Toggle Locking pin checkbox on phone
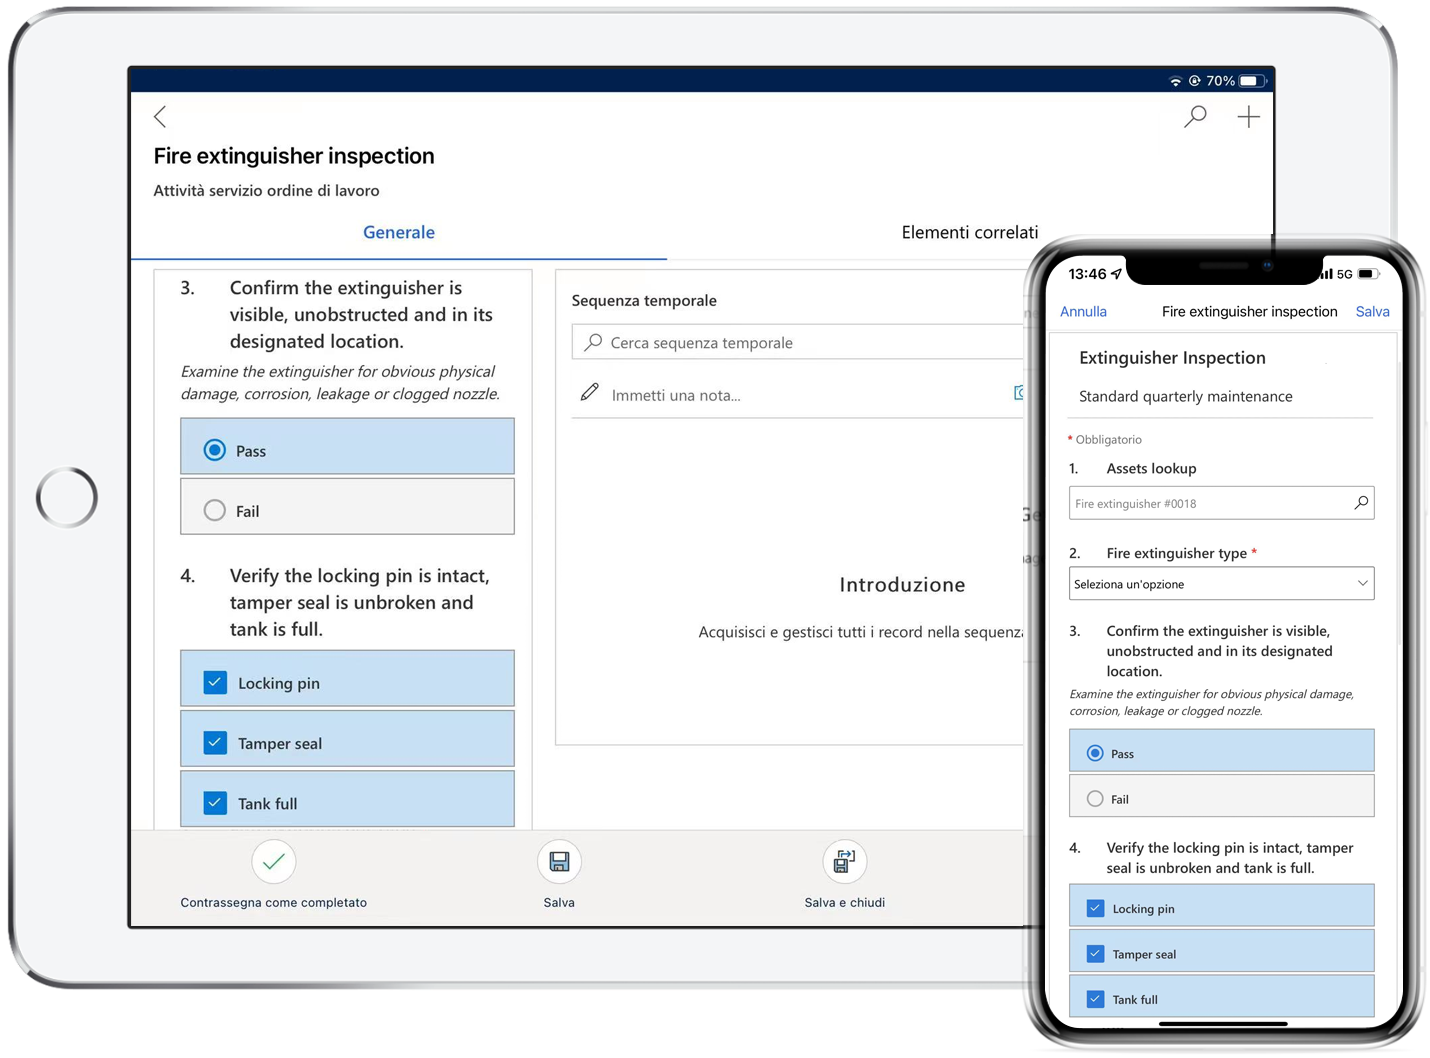Screen dimensions: 1430x1058 pyautogui.click(x=1095, y=908)
